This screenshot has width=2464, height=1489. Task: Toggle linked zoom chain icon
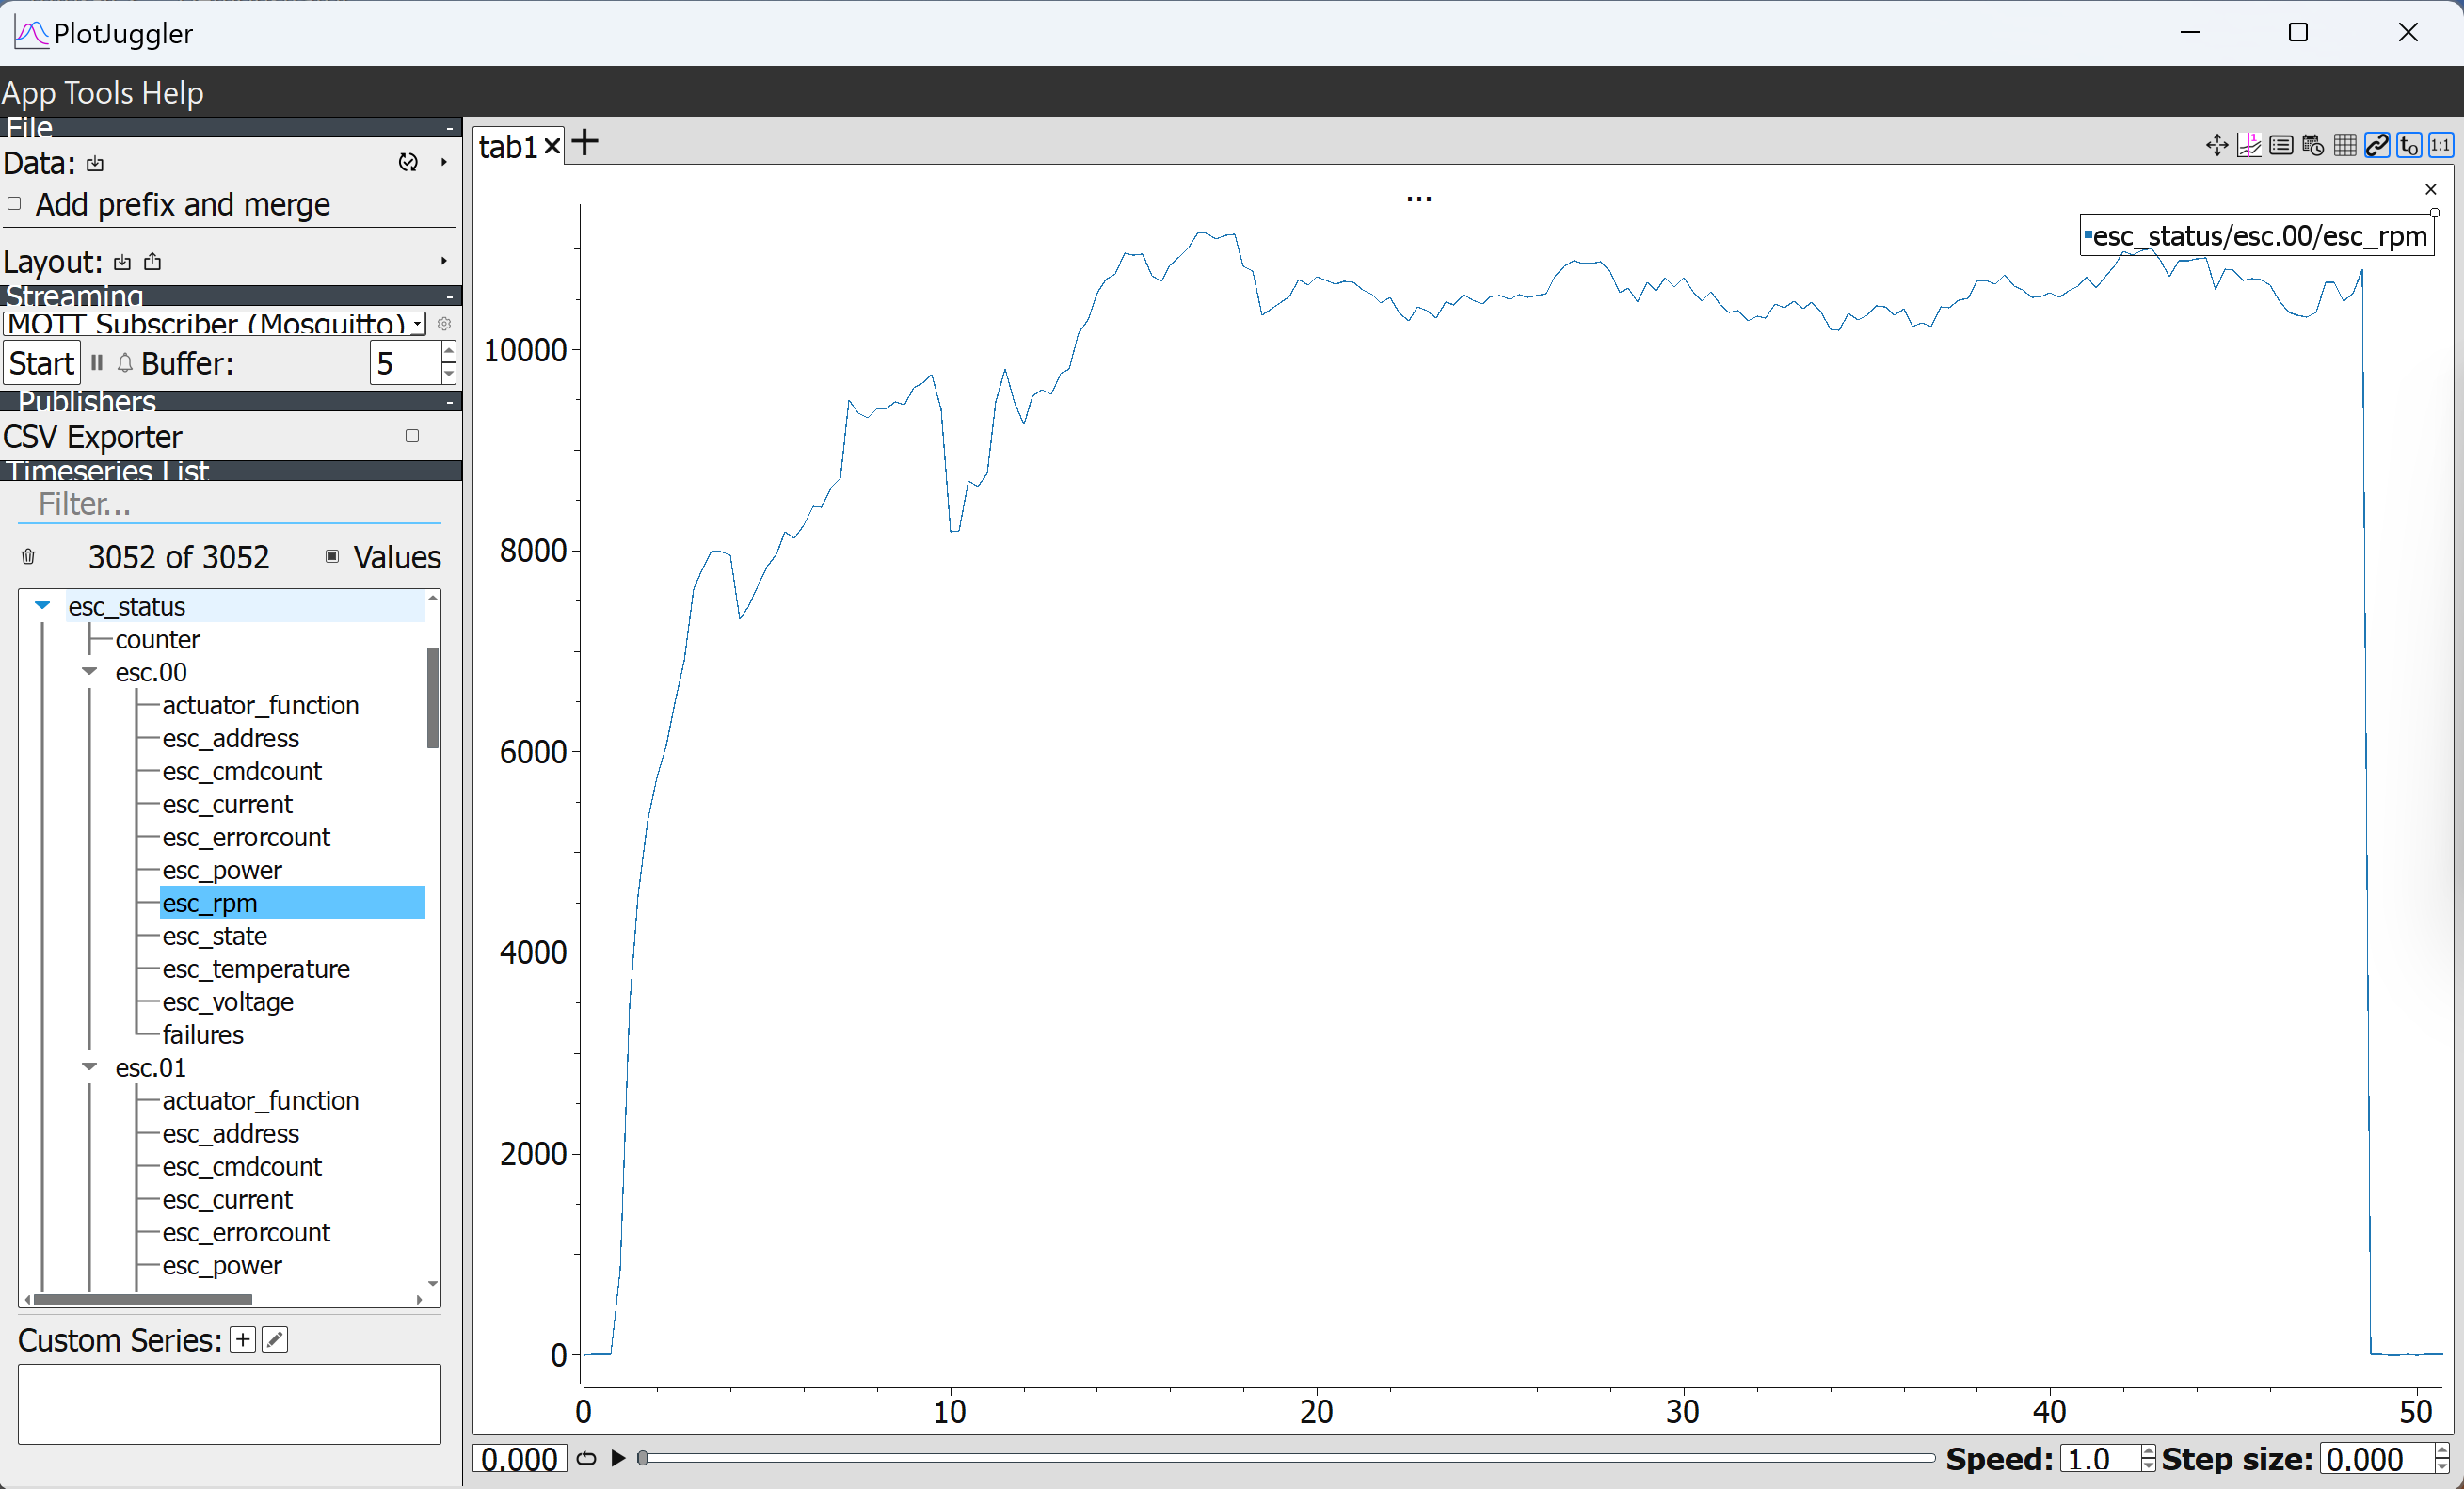[x=2377, y=146]
